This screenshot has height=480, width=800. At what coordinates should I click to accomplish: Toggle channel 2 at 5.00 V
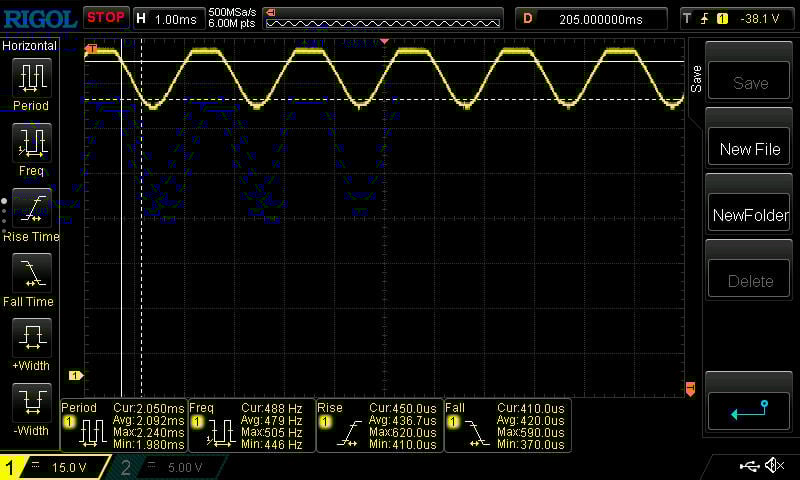pyautogui.click(x=165, y=467)
